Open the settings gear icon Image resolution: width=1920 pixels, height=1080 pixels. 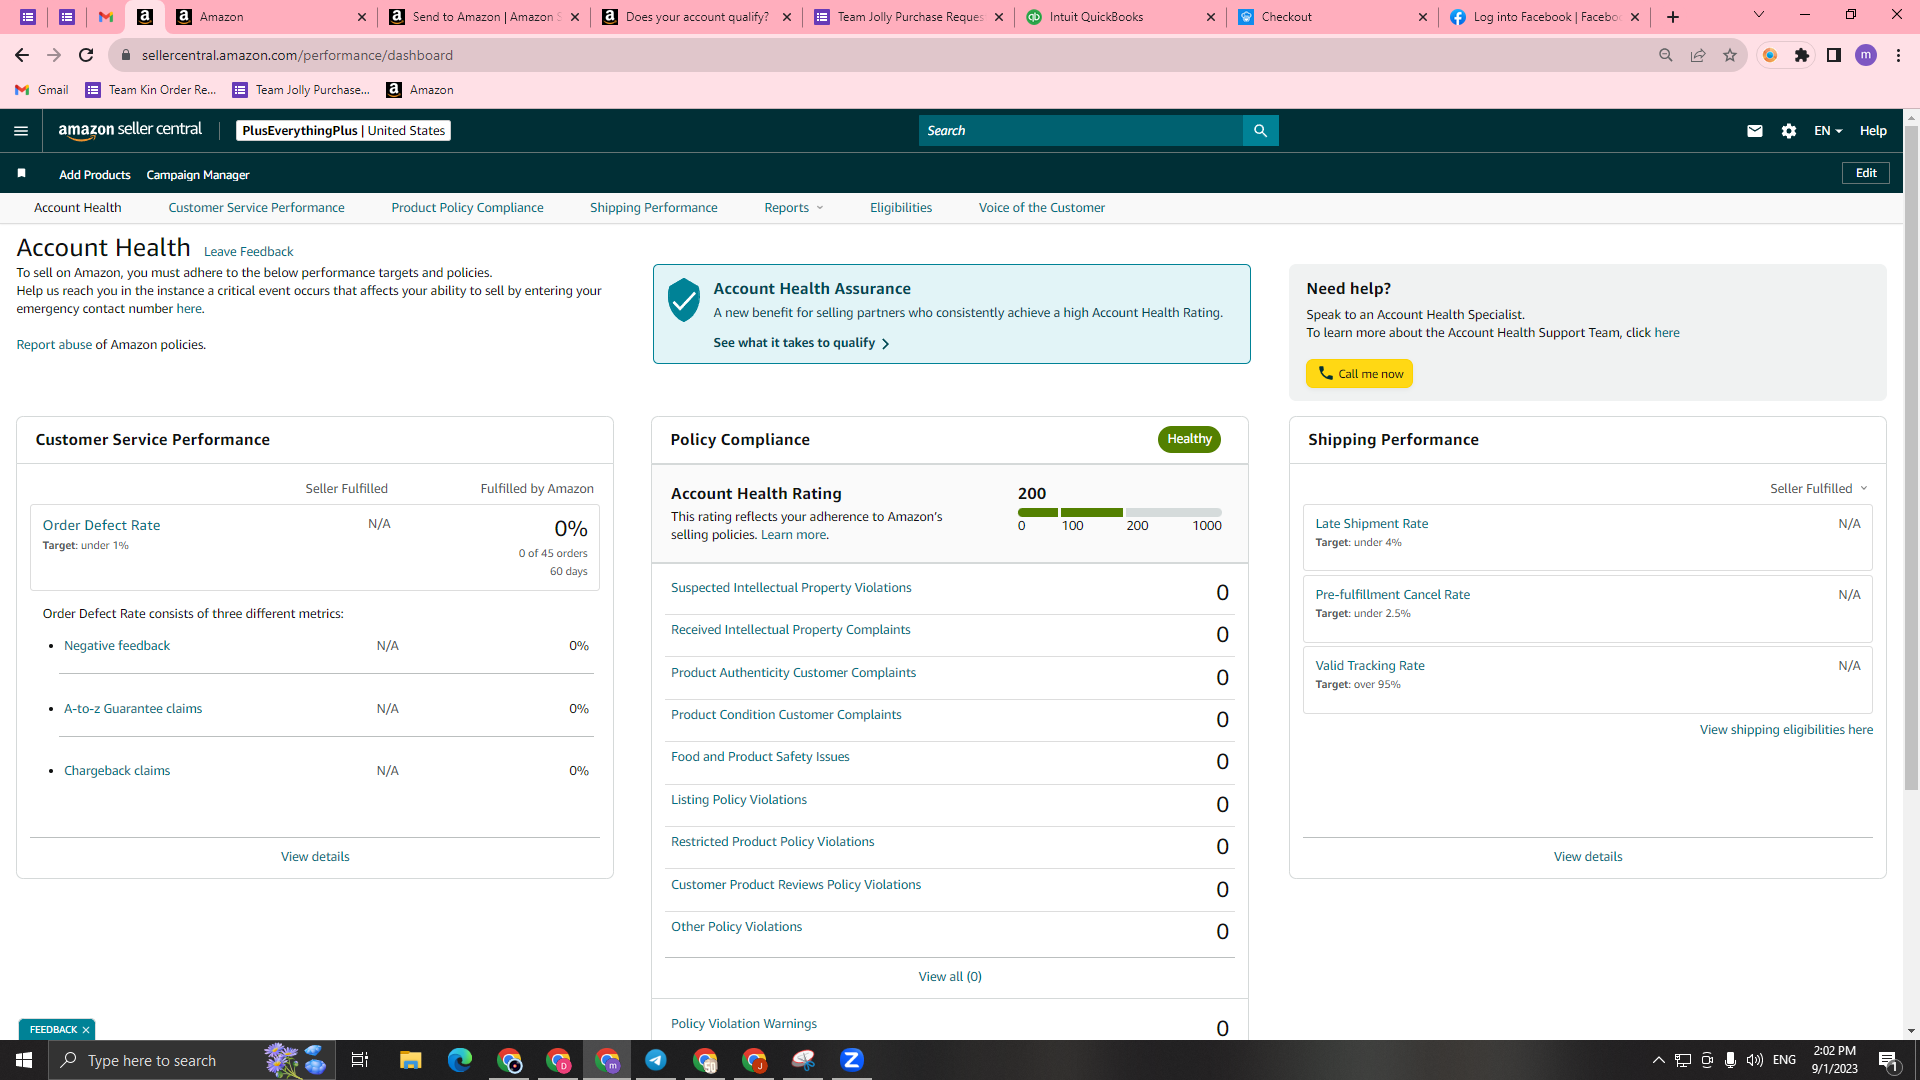pyautogui.click(x=1789, y=131)
